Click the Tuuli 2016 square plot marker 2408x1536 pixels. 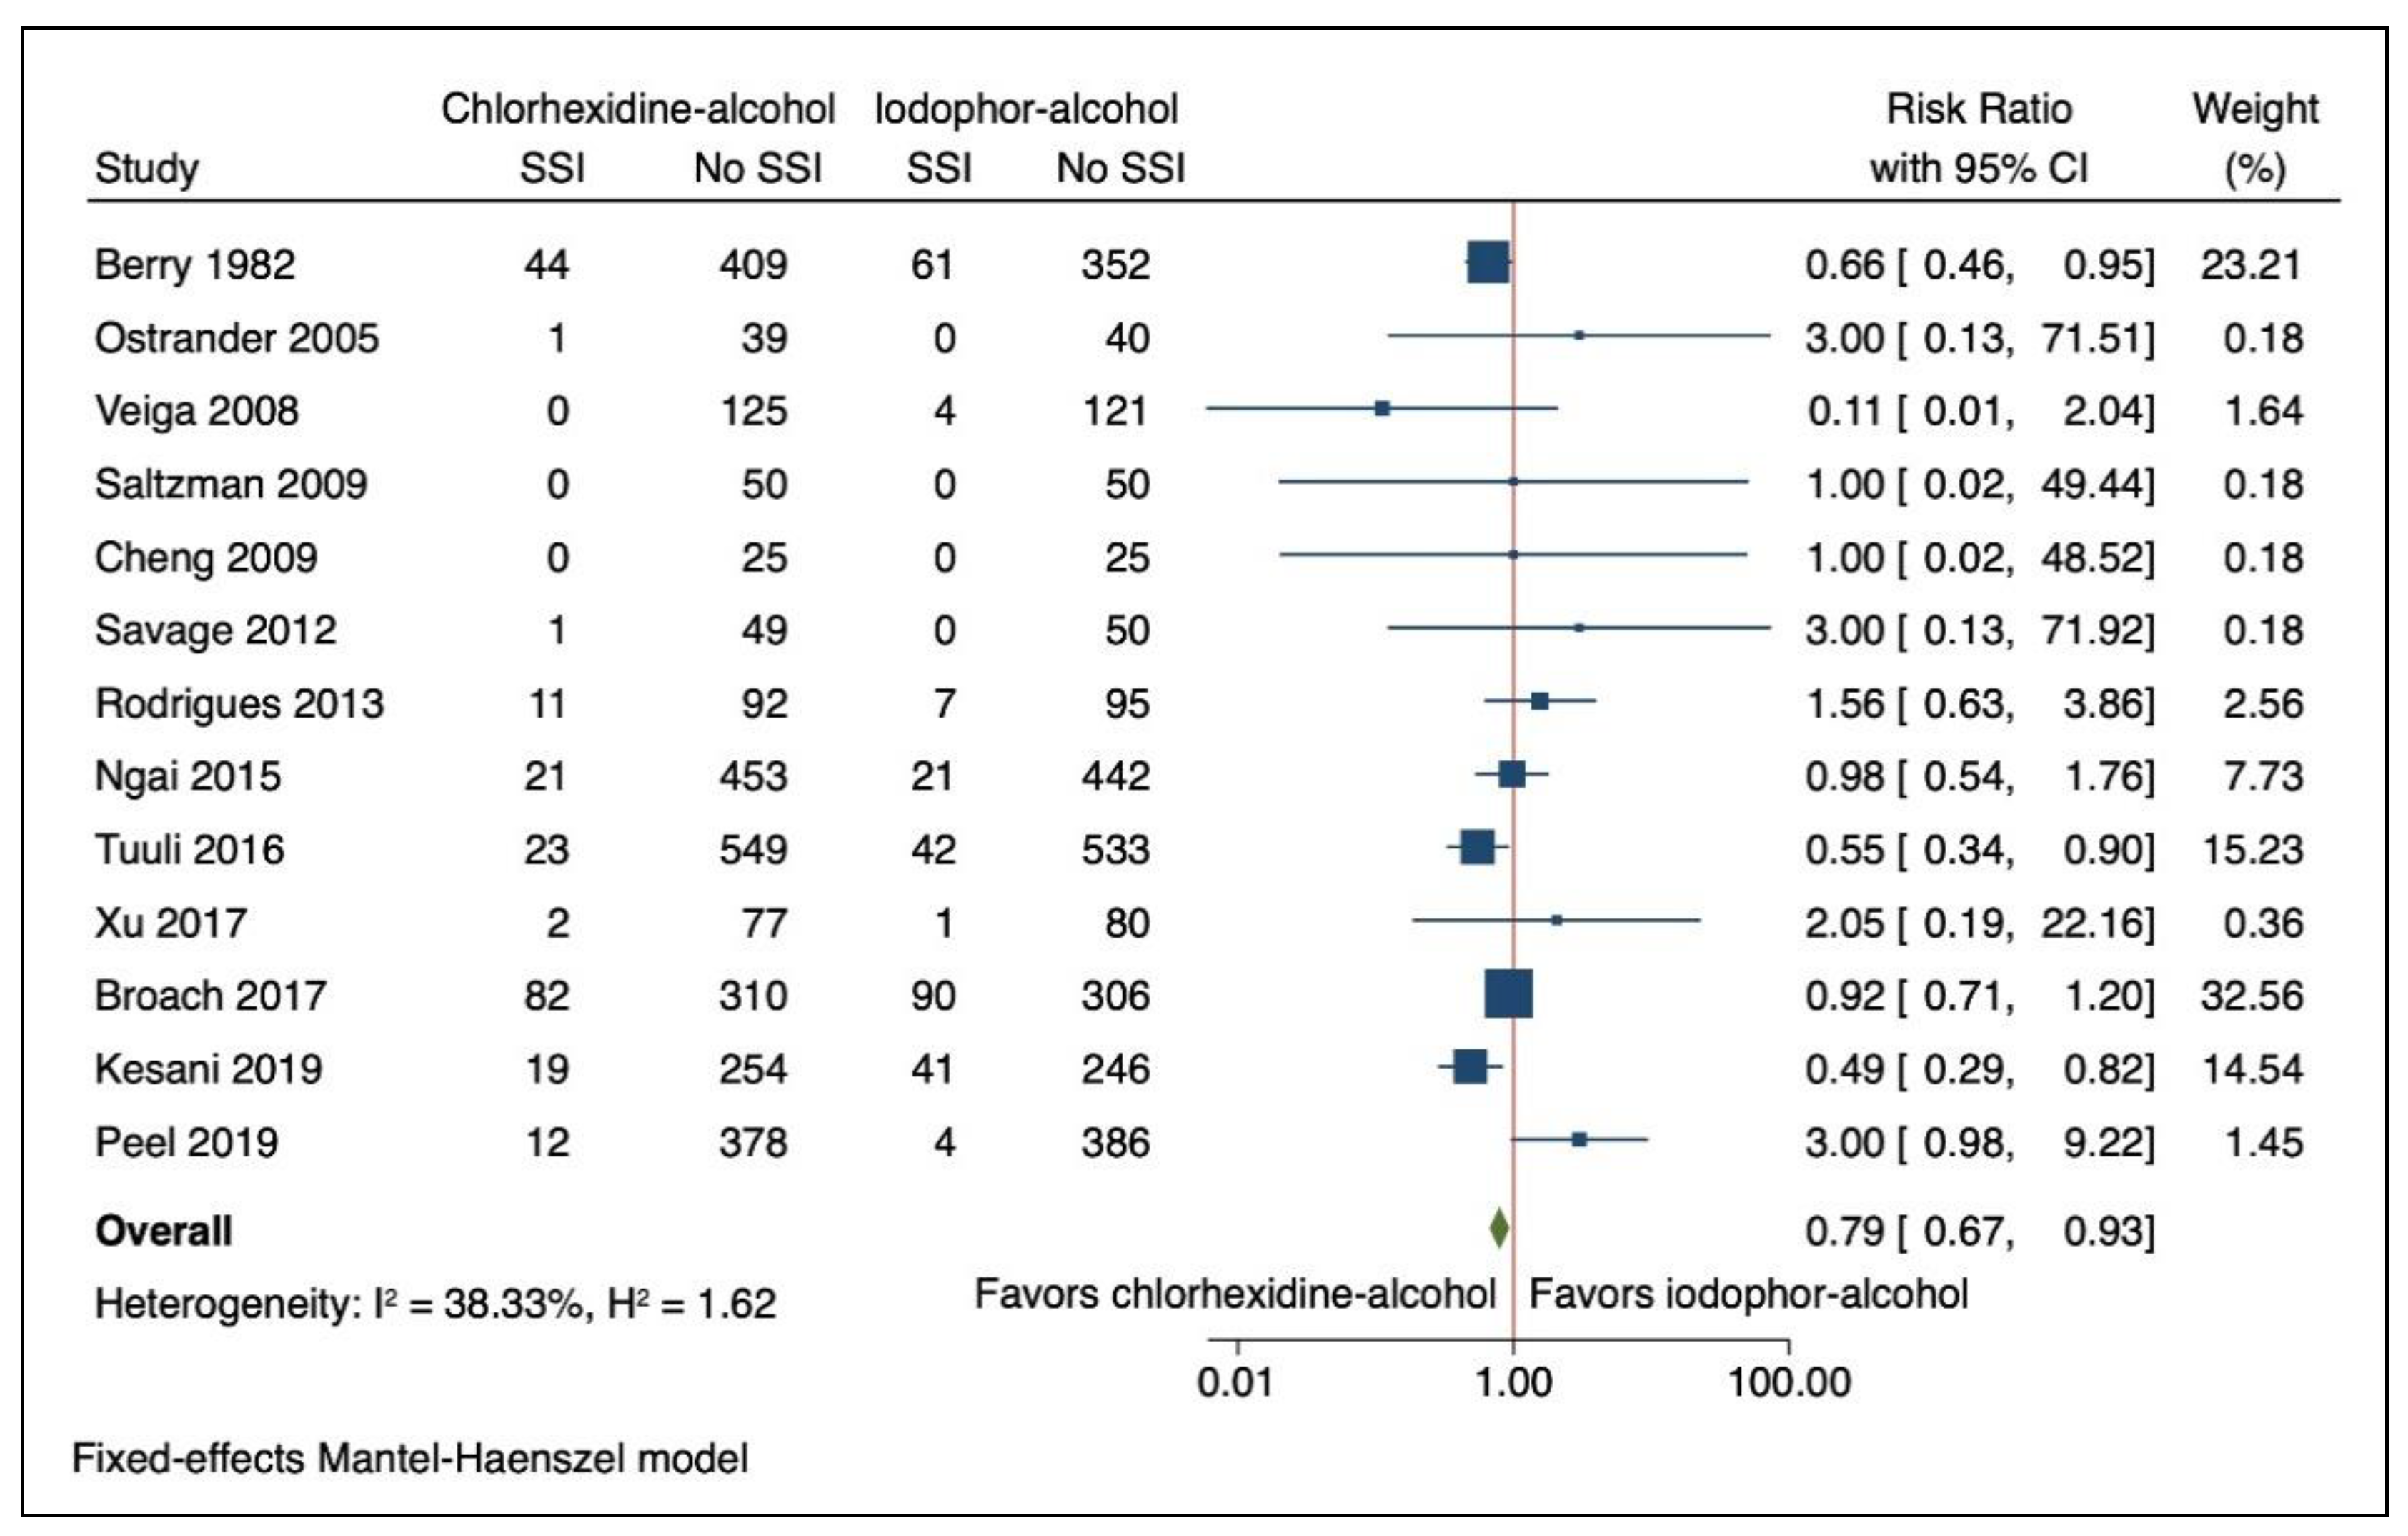tap(1477, 847)
